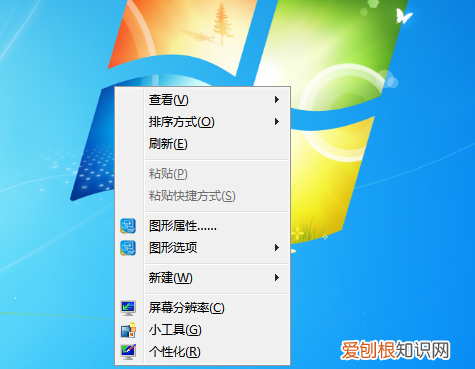Open the 查看(V) submenu entry

202,100
